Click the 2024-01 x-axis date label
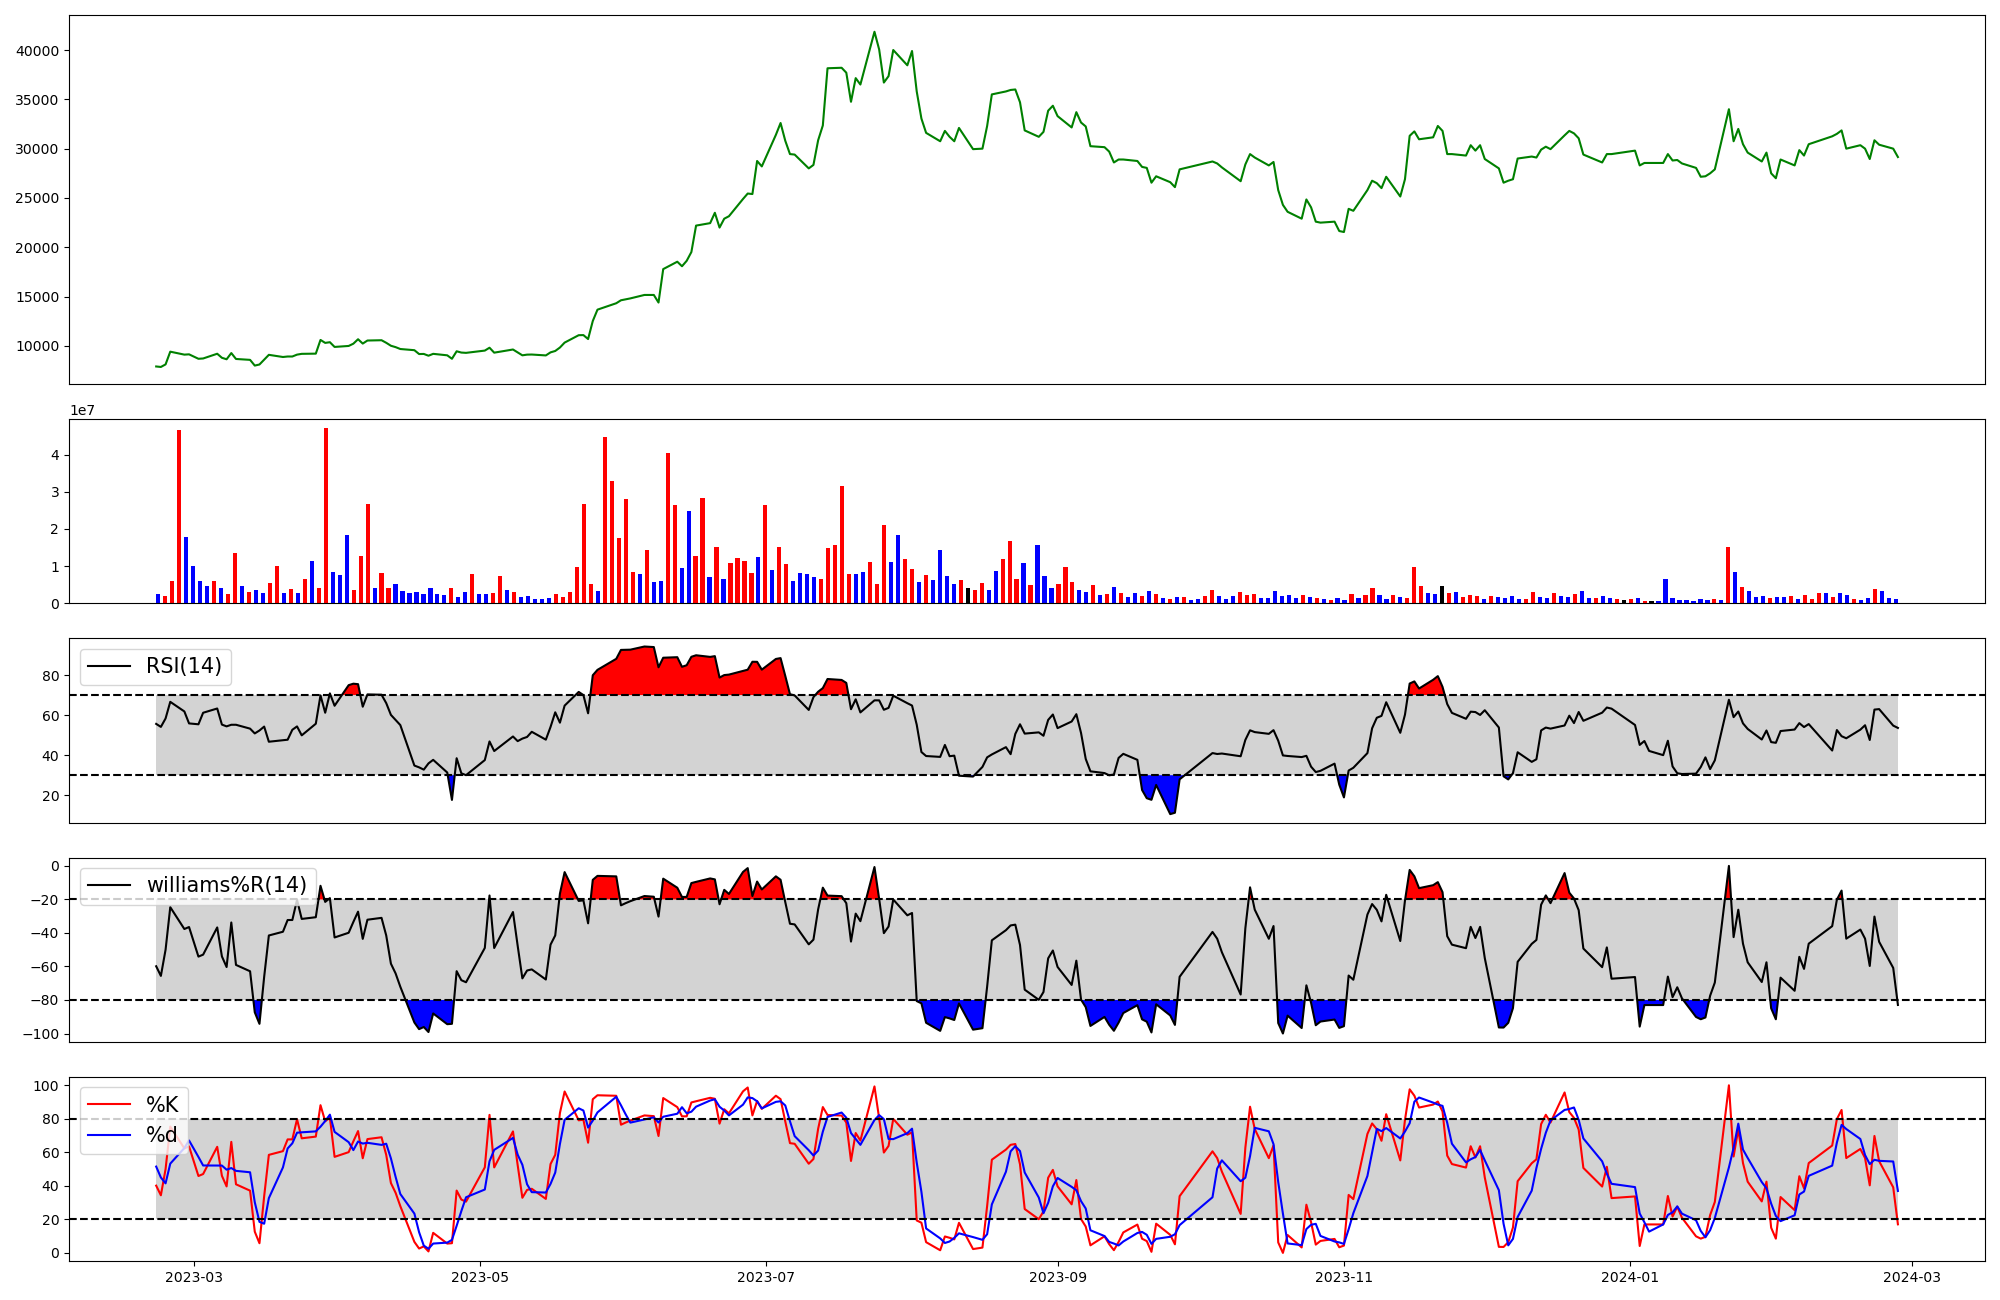Screen dimensions: 2000x1300 click(1630, 1277)
